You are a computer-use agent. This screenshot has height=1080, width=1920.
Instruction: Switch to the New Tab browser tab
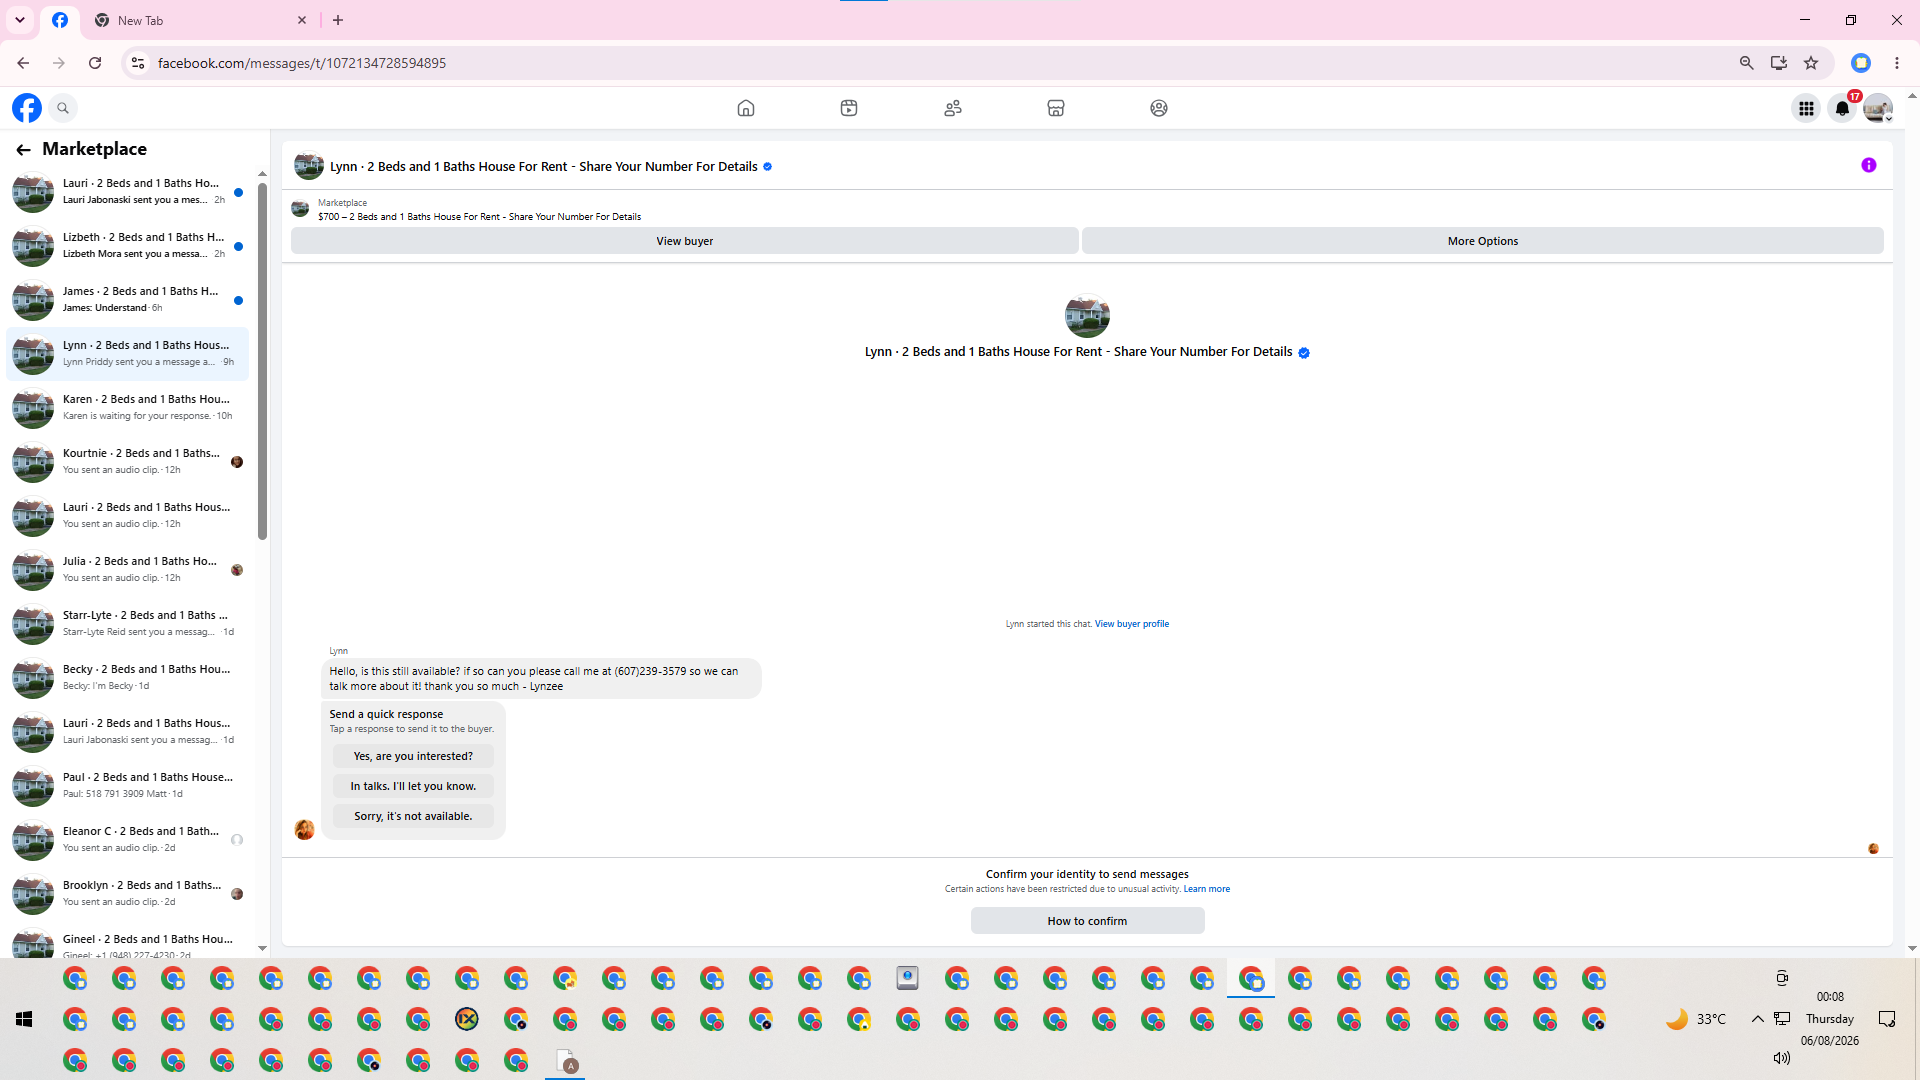[200, 20]
